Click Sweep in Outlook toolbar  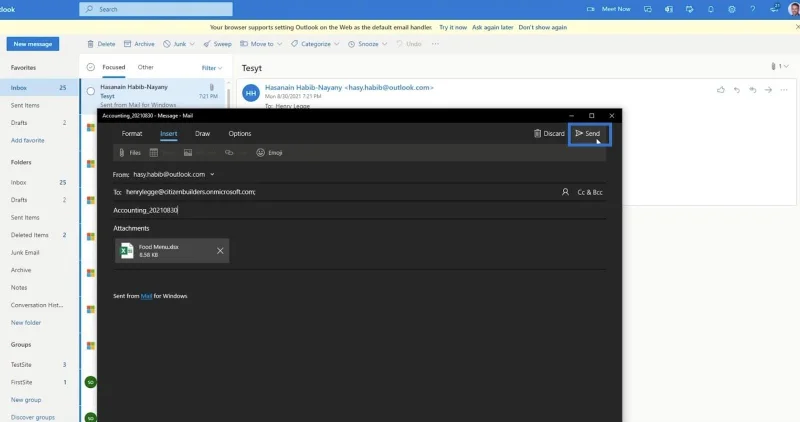tap(217, 44)
